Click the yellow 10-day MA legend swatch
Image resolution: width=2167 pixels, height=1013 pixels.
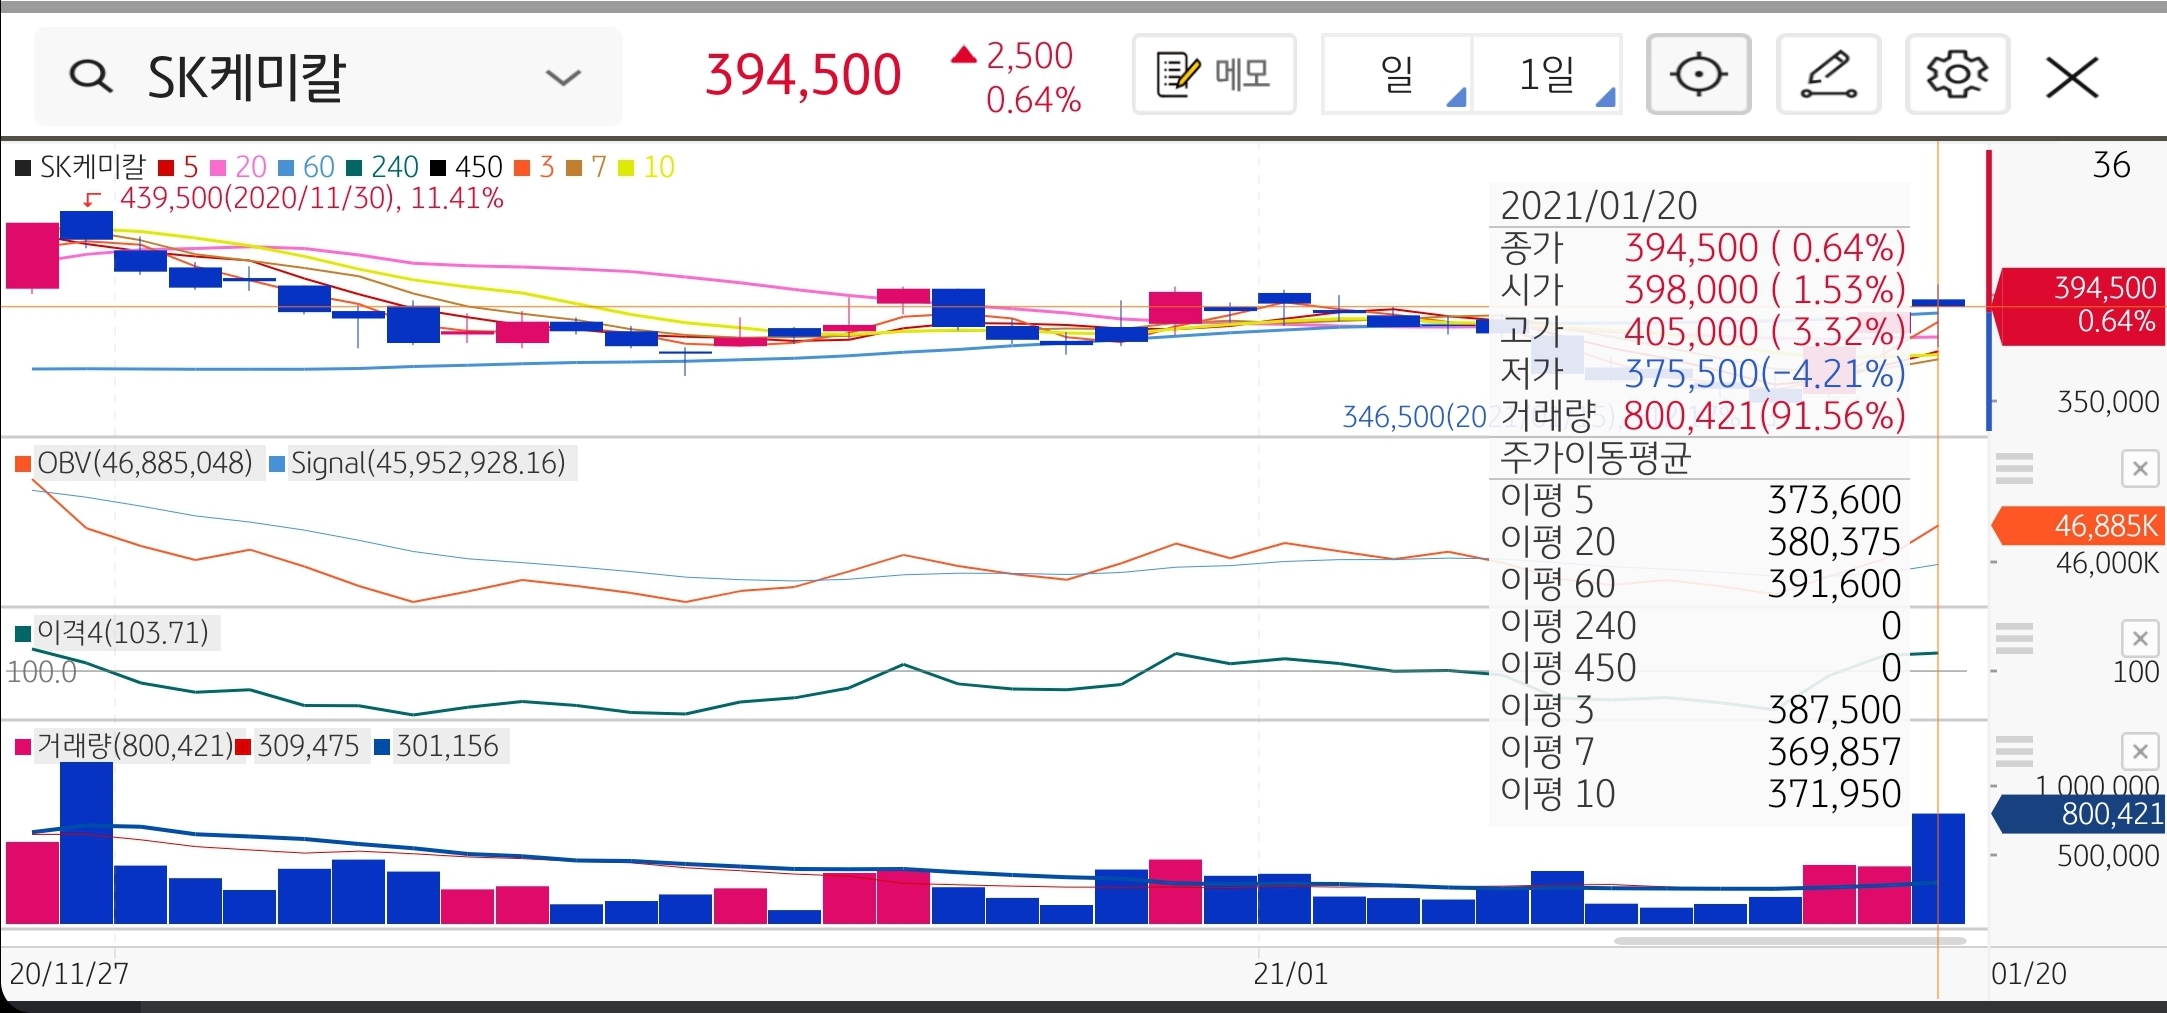point(626,167)
